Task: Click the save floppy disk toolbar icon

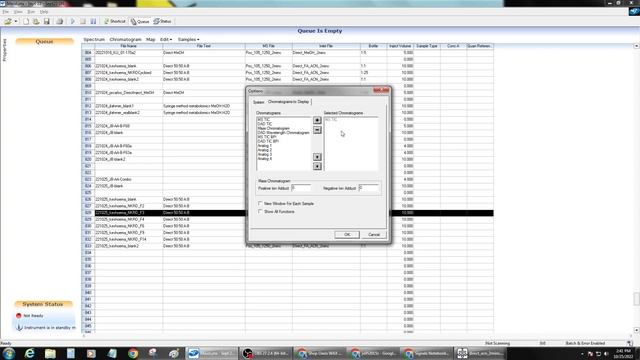Action: pos(47,21)
